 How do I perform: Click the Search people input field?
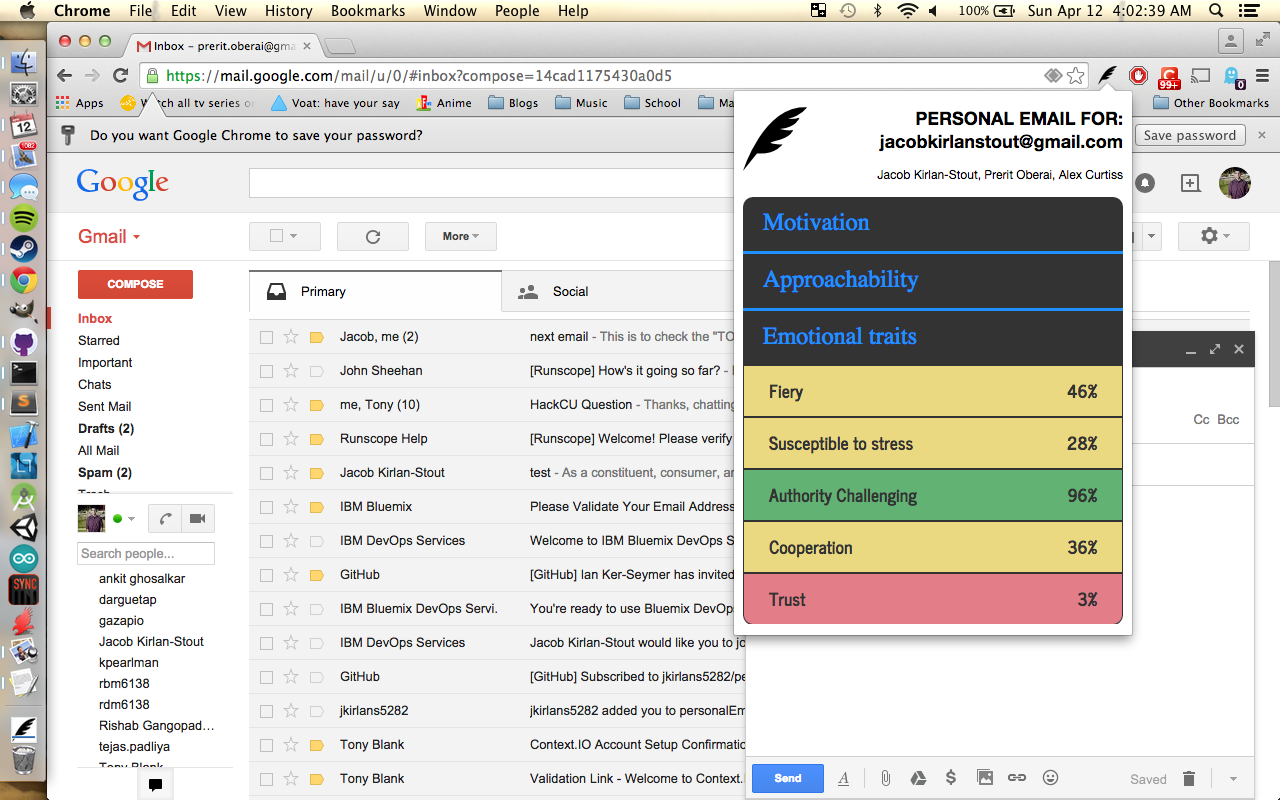coord(146,554)
